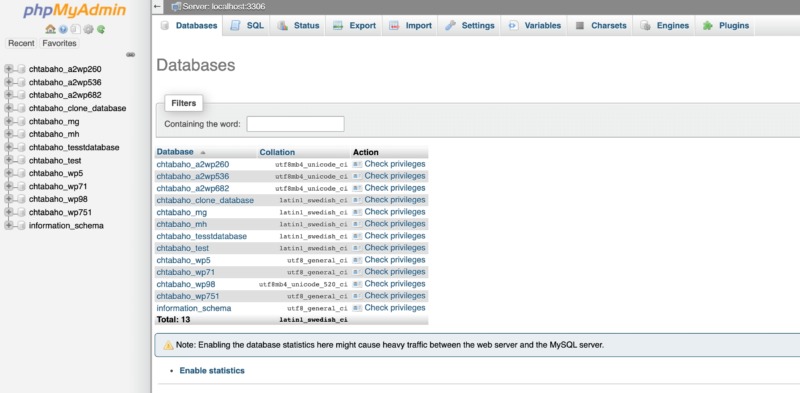Click database icon beside chtabaho_mg in tree

21,121
